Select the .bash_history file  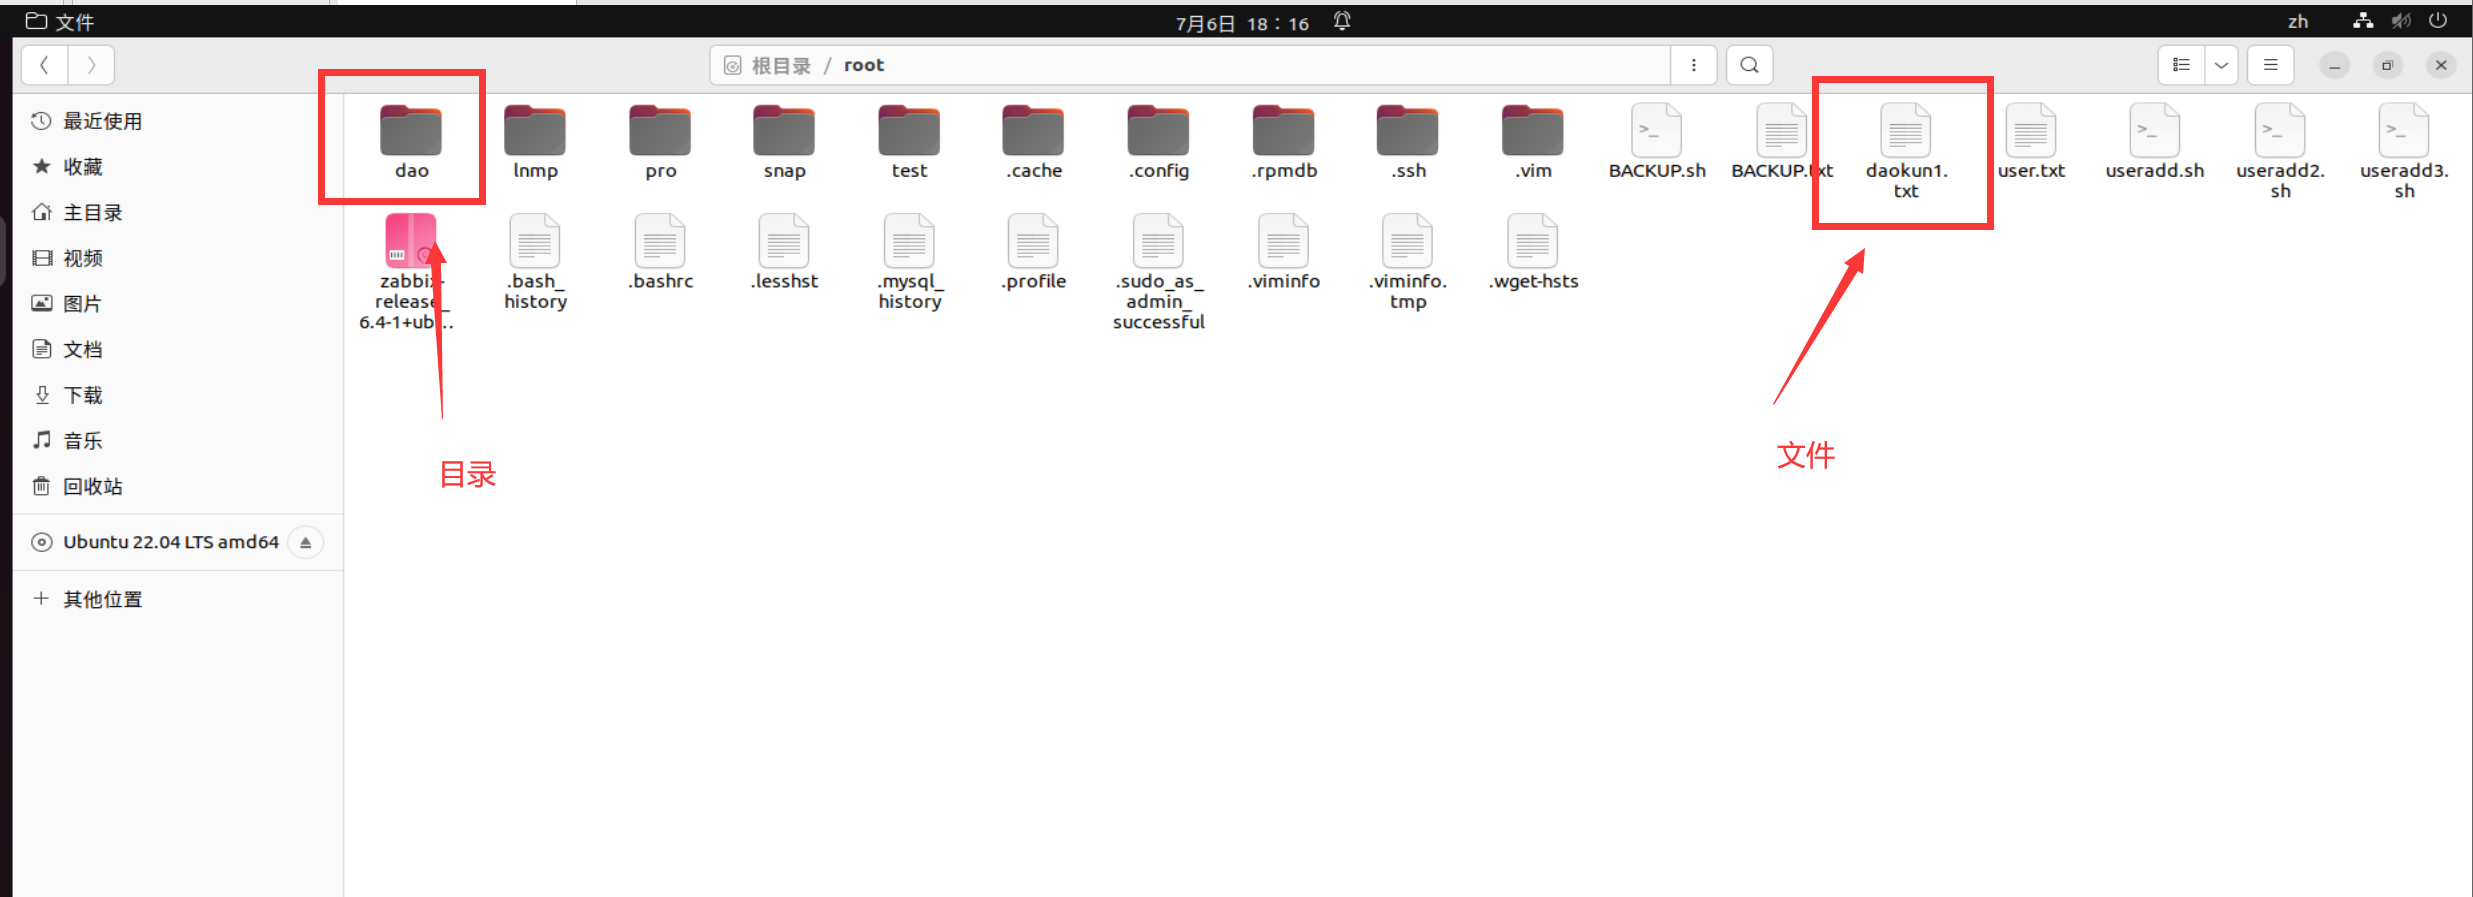(x=535, y=262)
